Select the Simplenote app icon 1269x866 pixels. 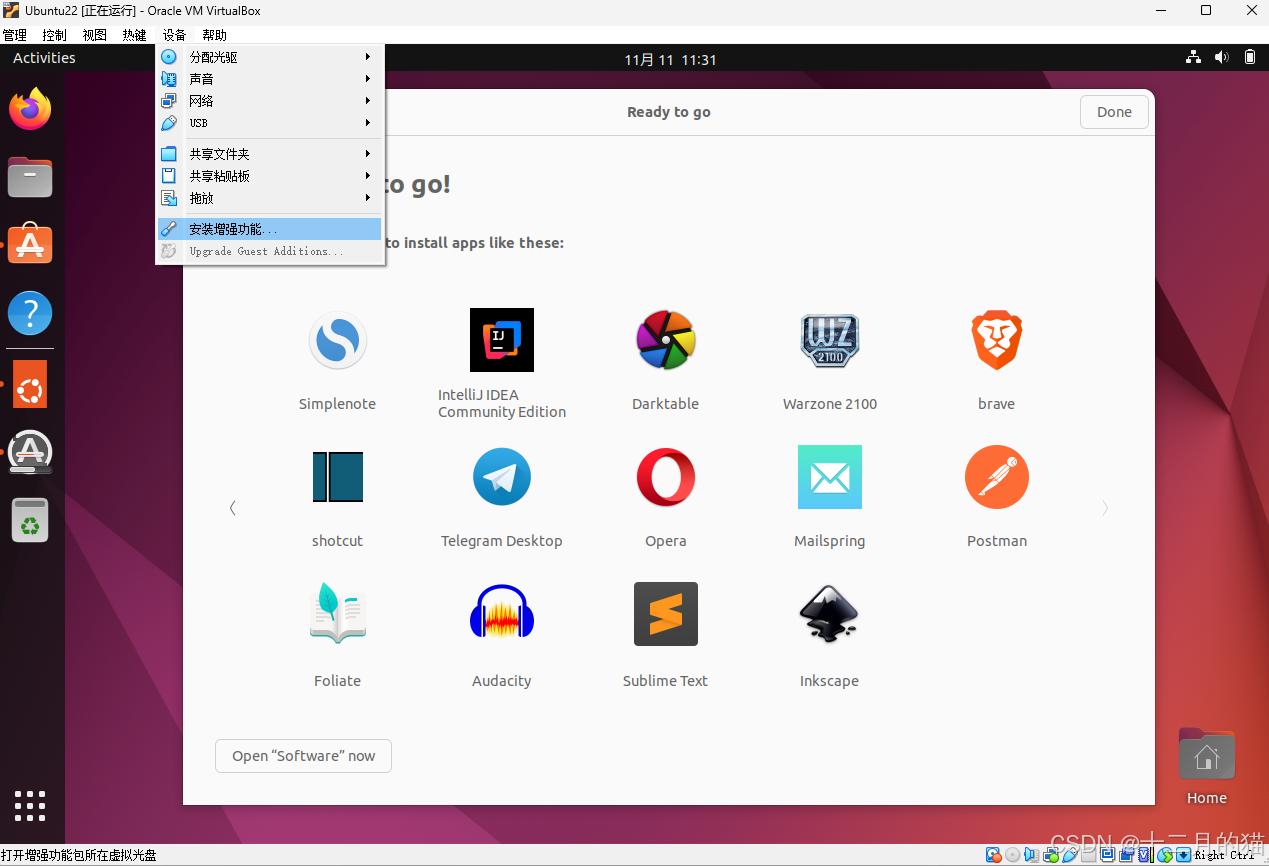[x=337, y=341]
